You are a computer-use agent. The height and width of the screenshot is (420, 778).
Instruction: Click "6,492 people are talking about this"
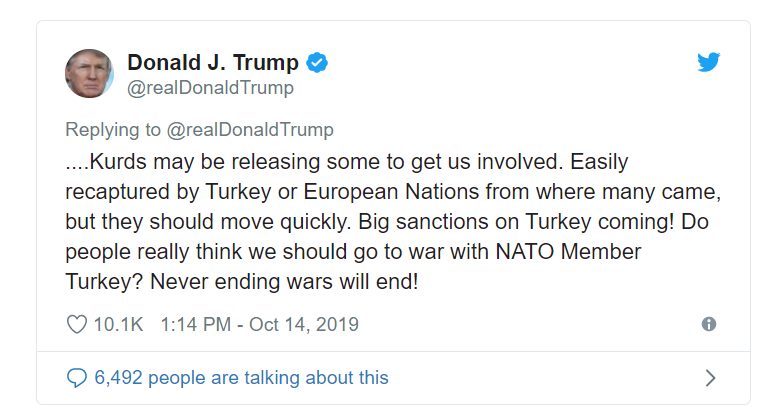pyautogui.click(x=241, y=378)
